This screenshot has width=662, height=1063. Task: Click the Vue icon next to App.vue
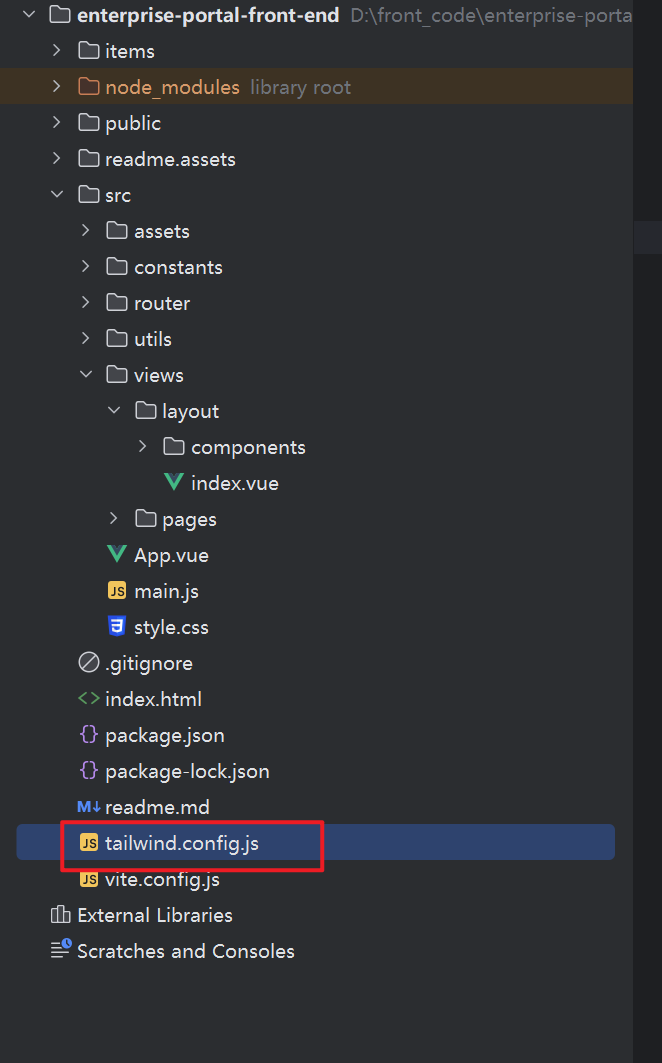click(x=117, y=555)
